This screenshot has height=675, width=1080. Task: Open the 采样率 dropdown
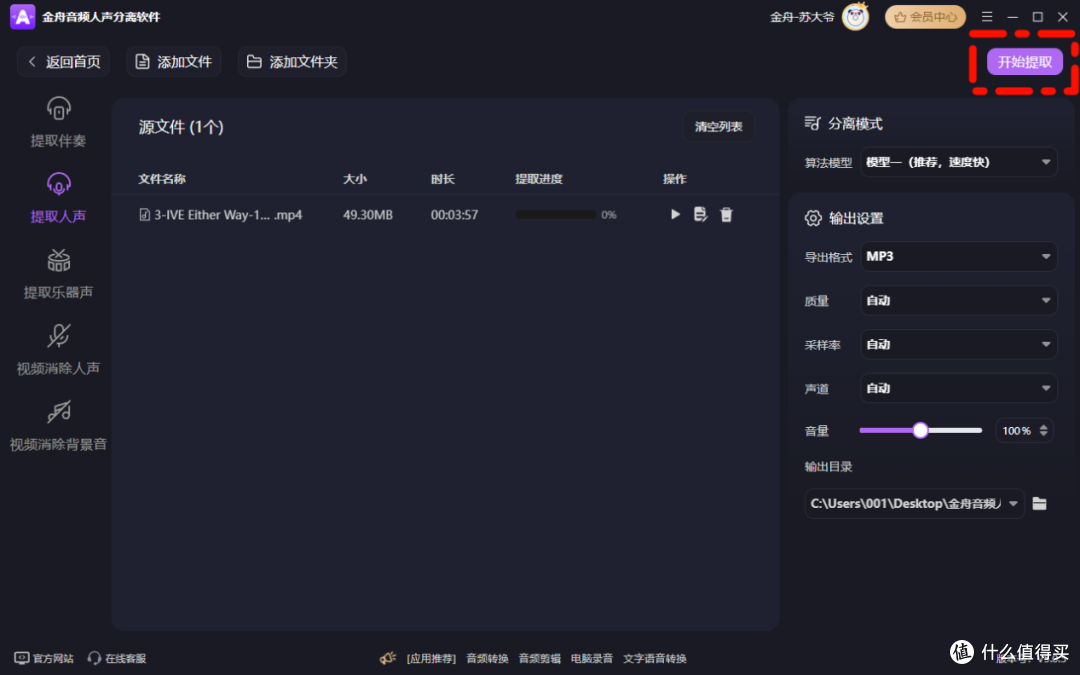coord(959,344)
